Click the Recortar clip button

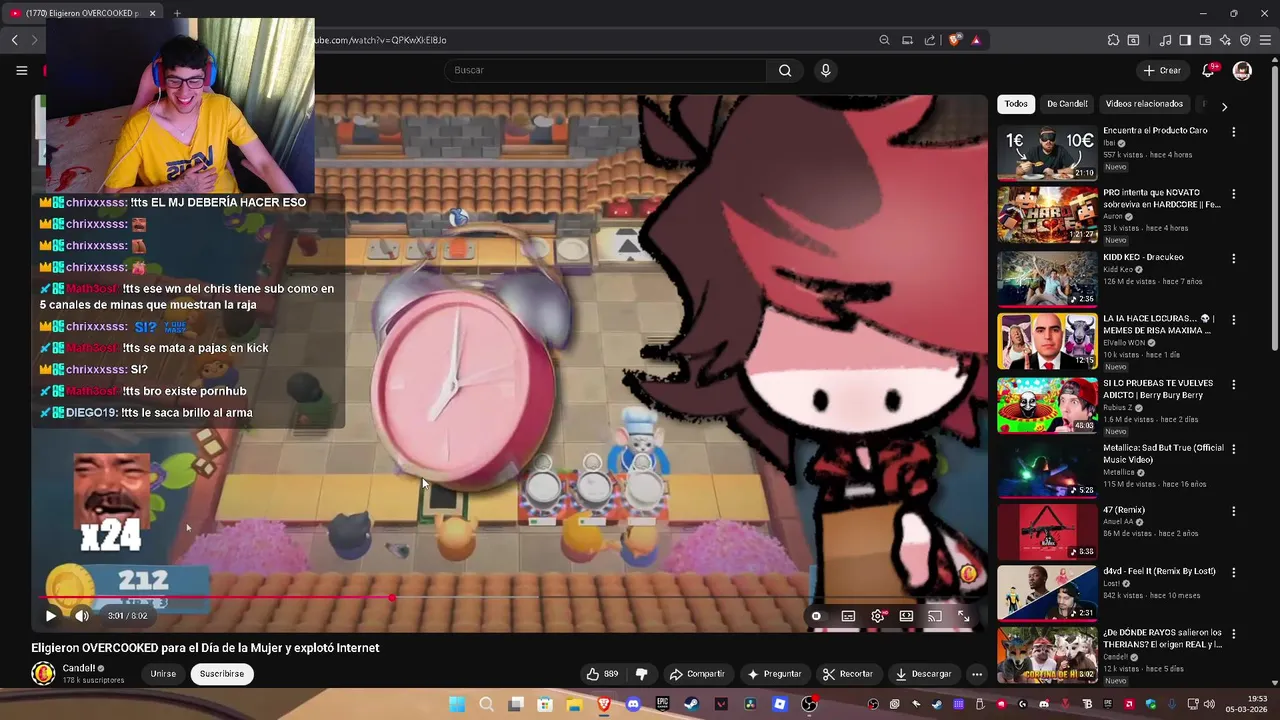click(x=848, y=674)
